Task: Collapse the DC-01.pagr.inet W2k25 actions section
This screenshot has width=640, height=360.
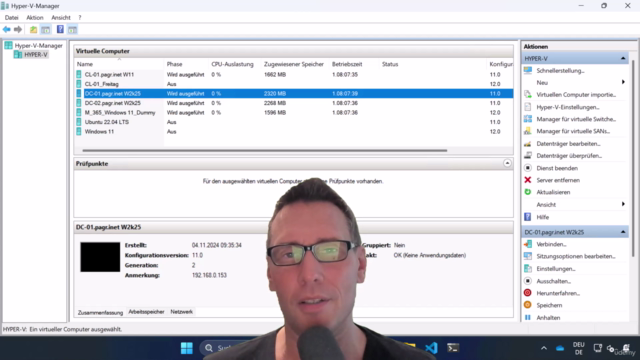Action: [623, 232]
